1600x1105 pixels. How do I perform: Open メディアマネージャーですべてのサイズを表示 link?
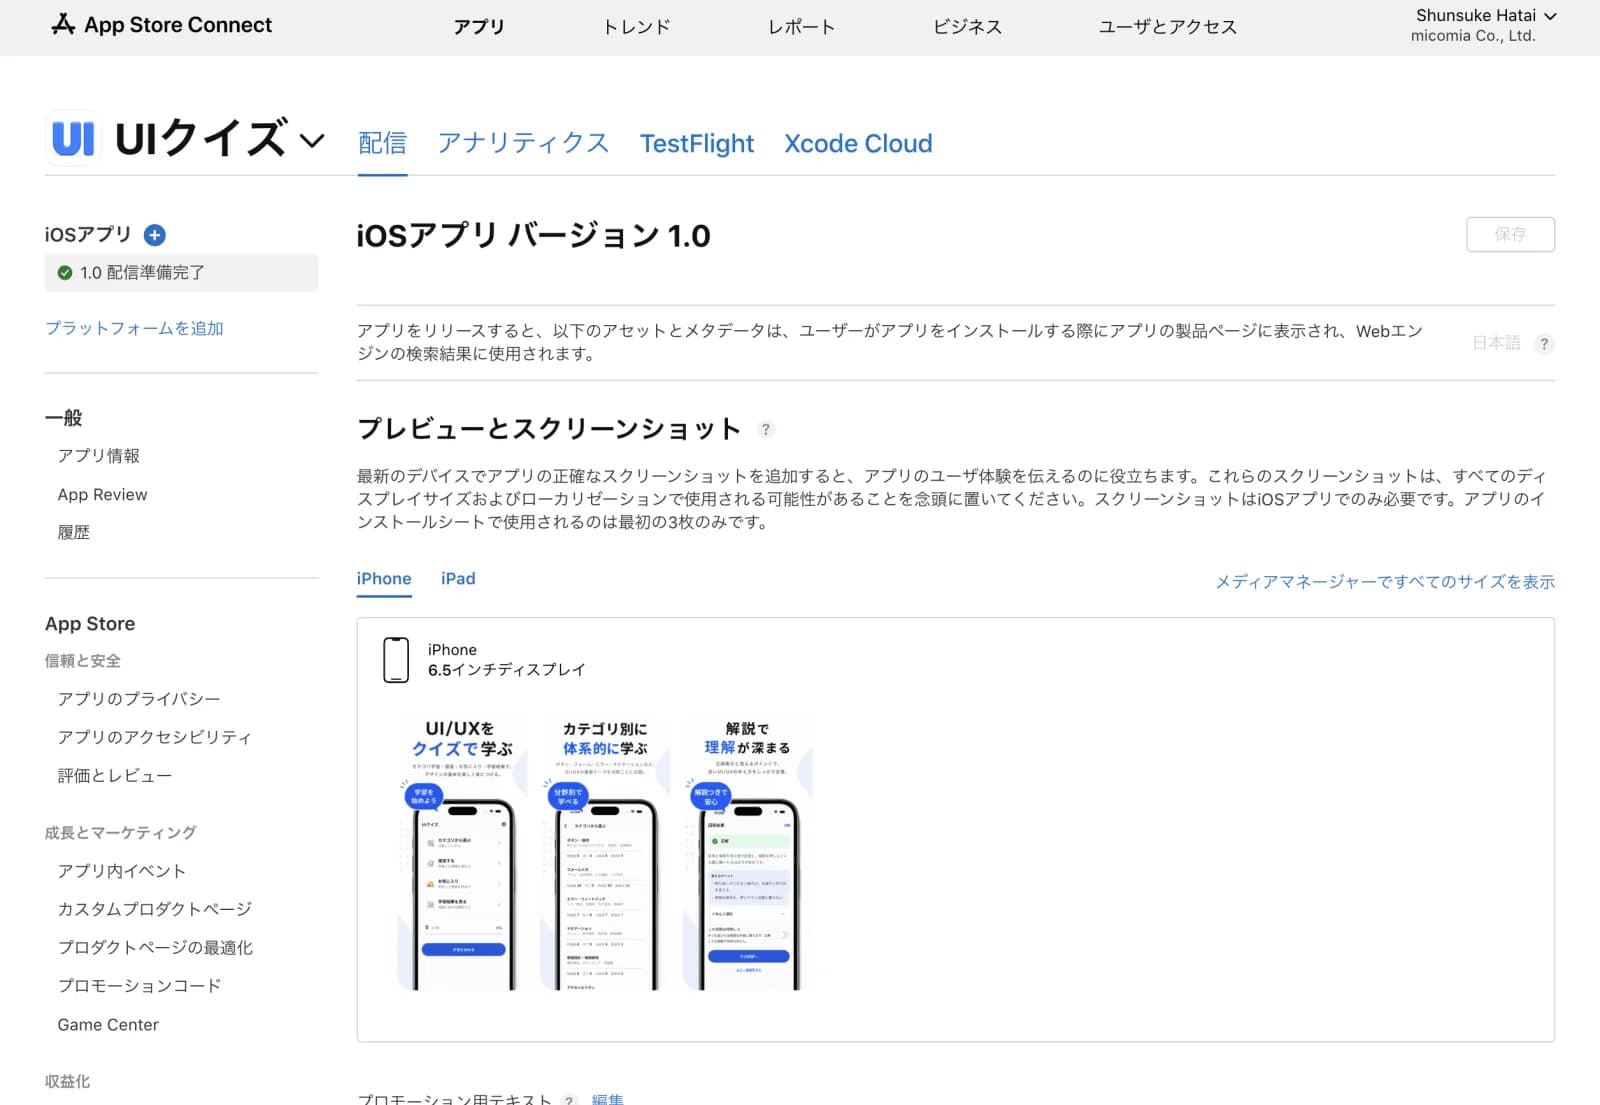click(x=1385, y=582)
